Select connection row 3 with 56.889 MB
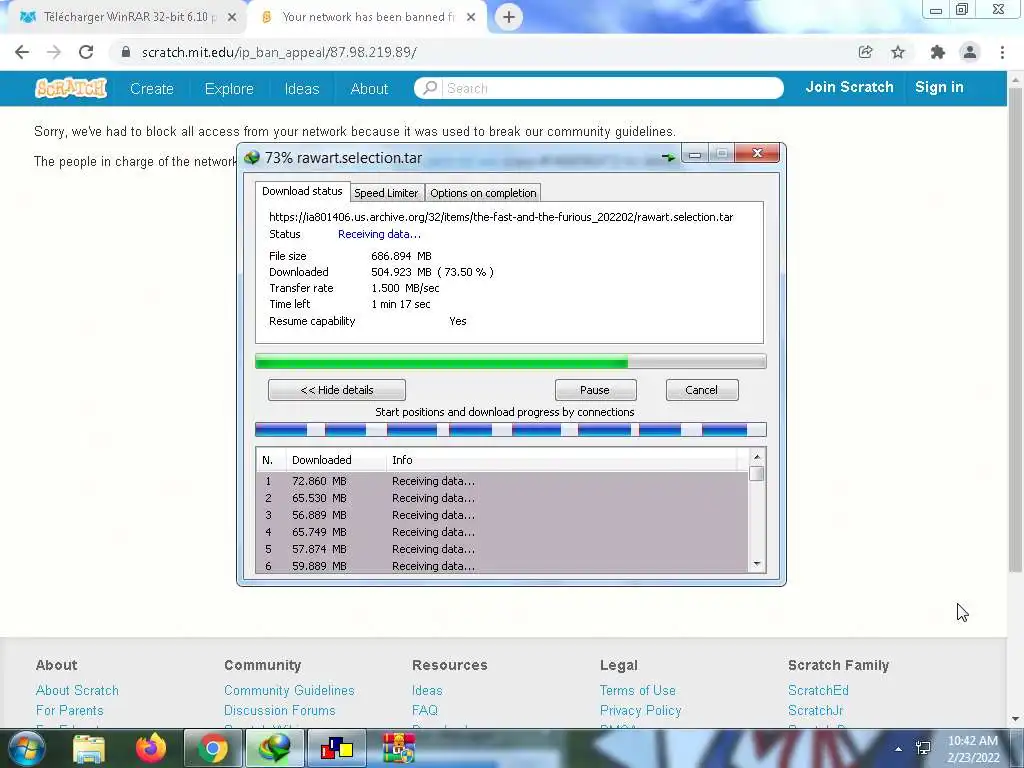The width and height of the screenshot is (1024, 768). coord(502,515)
